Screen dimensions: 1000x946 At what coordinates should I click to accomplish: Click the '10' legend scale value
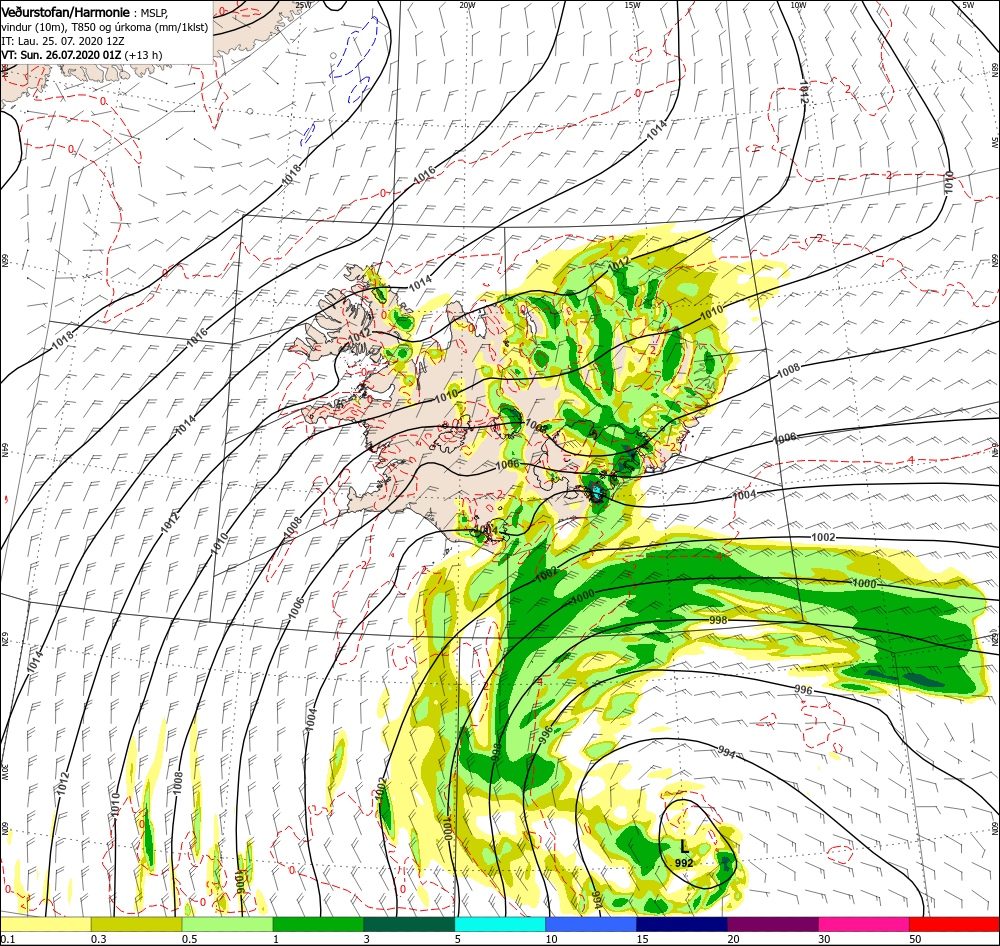[x=551, y=939]
